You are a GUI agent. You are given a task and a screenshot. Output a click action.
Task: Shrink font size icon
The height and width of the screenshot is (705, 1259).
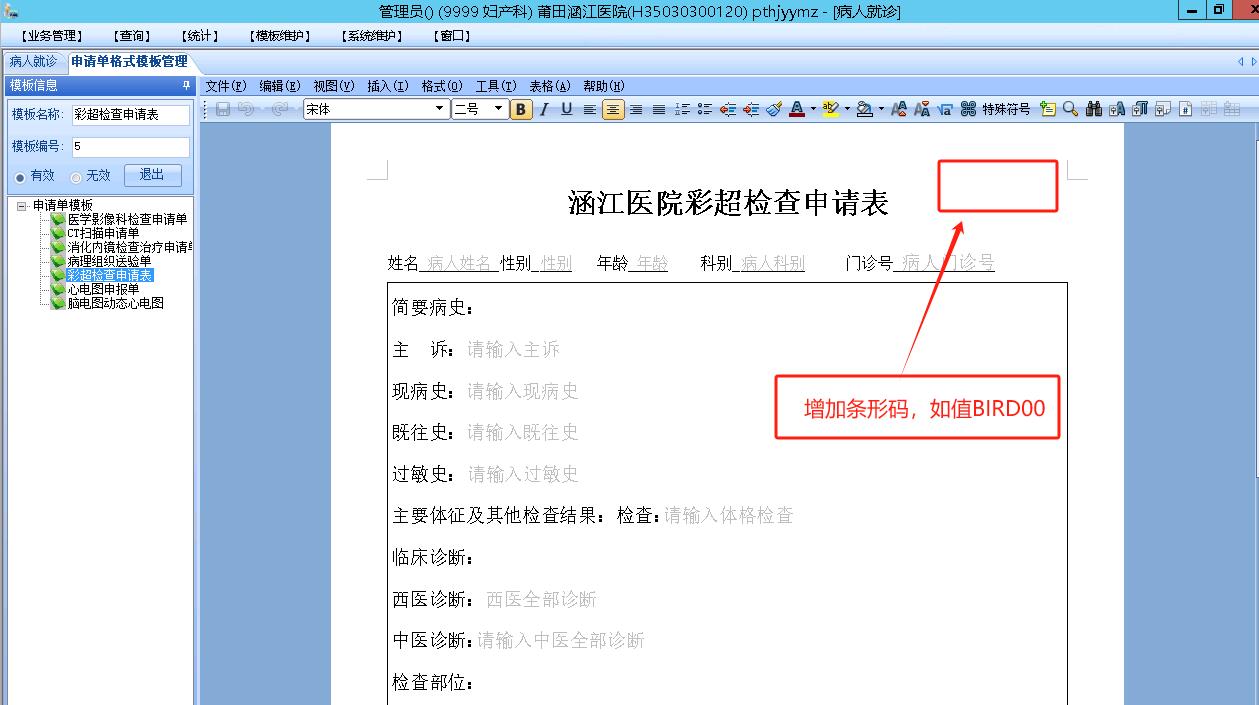[x=922, y=109]
